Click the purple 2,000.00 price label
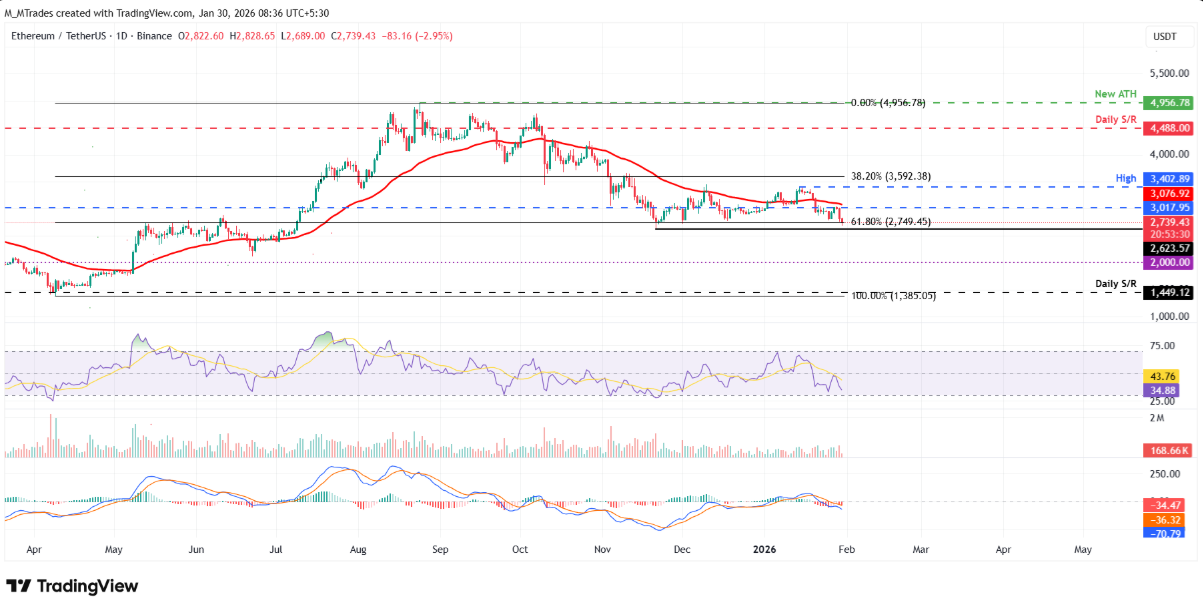 [x=1170, y=262]
